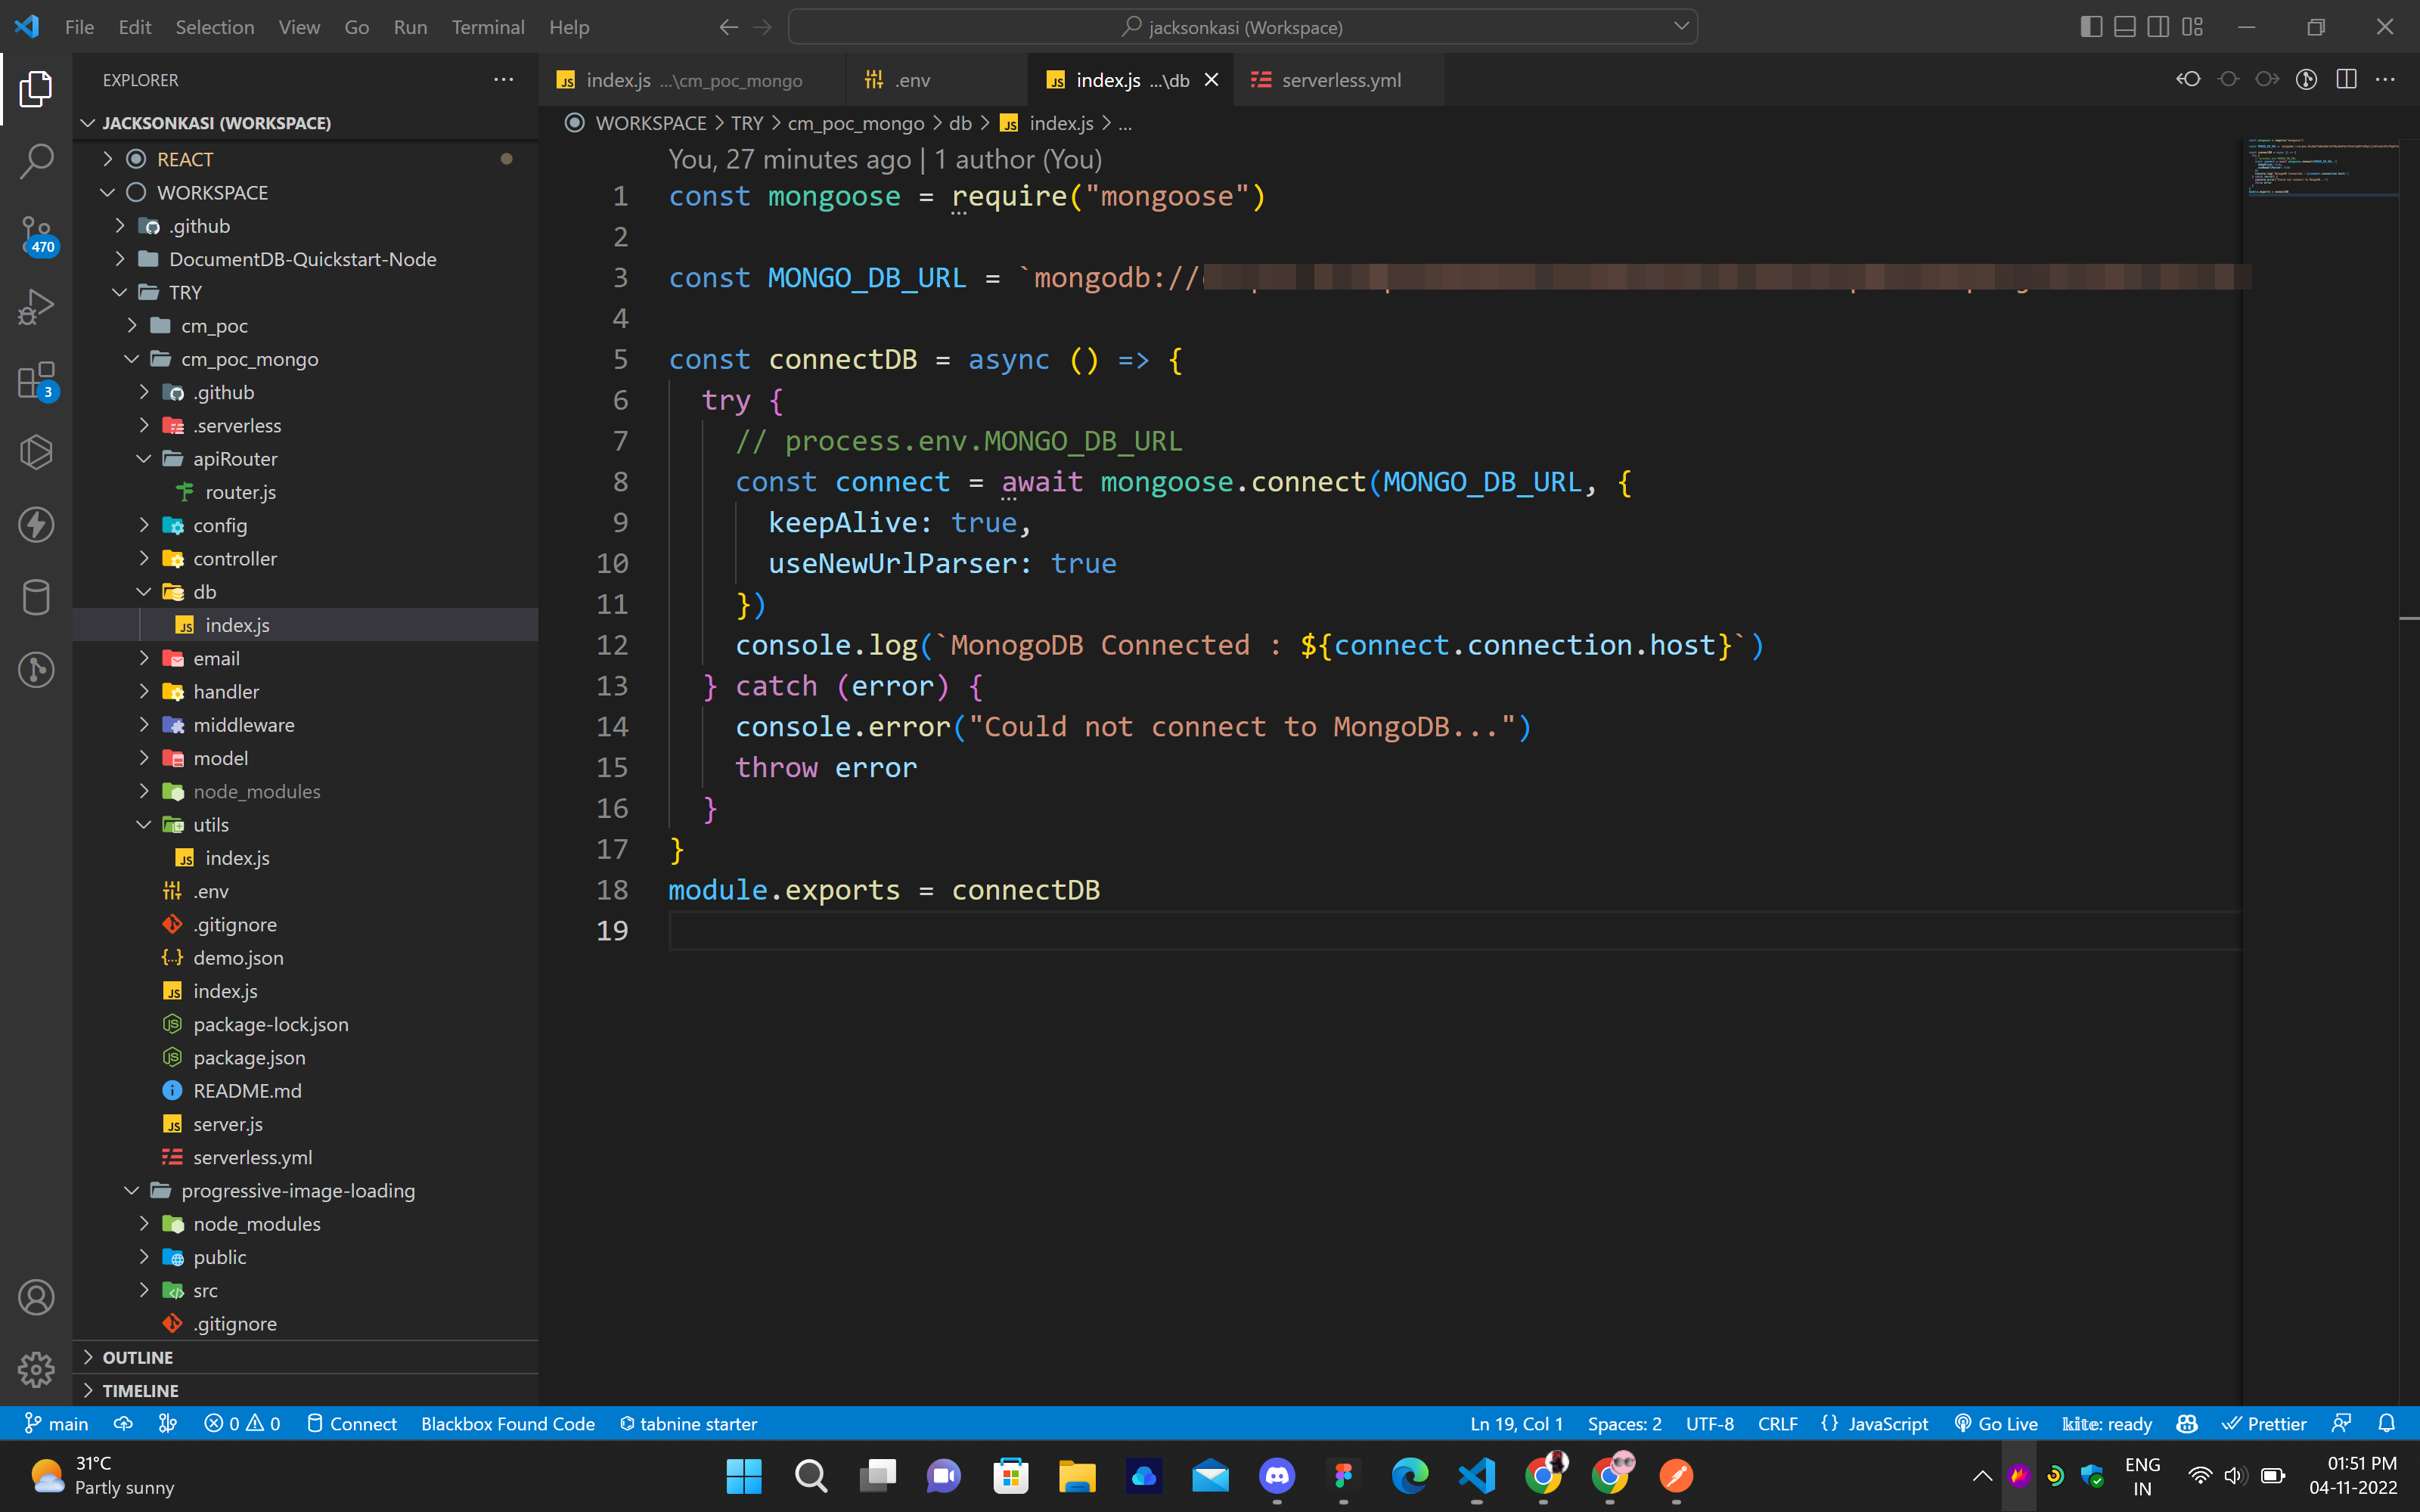This screenshot has width=2420, height=1512.
Task: Open File Explorer from Windows taskbar
Action: (1077, 1475)
